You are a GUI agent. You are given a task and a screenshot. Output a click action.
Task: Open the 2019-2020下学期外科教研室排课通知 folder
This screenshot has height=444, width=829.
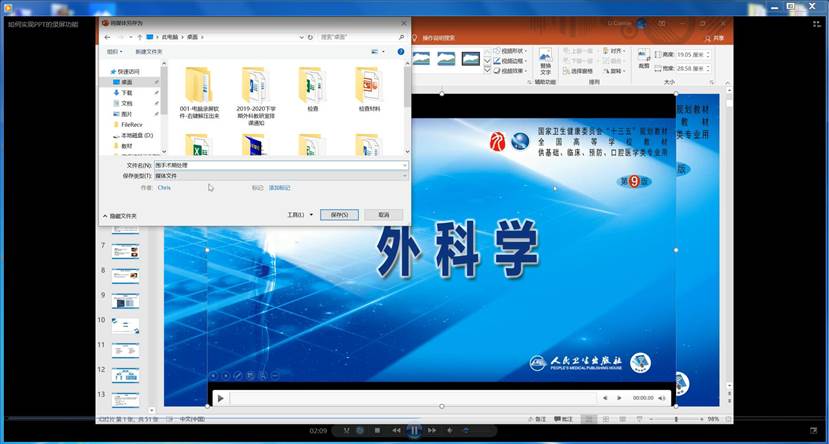click(256, 96)
